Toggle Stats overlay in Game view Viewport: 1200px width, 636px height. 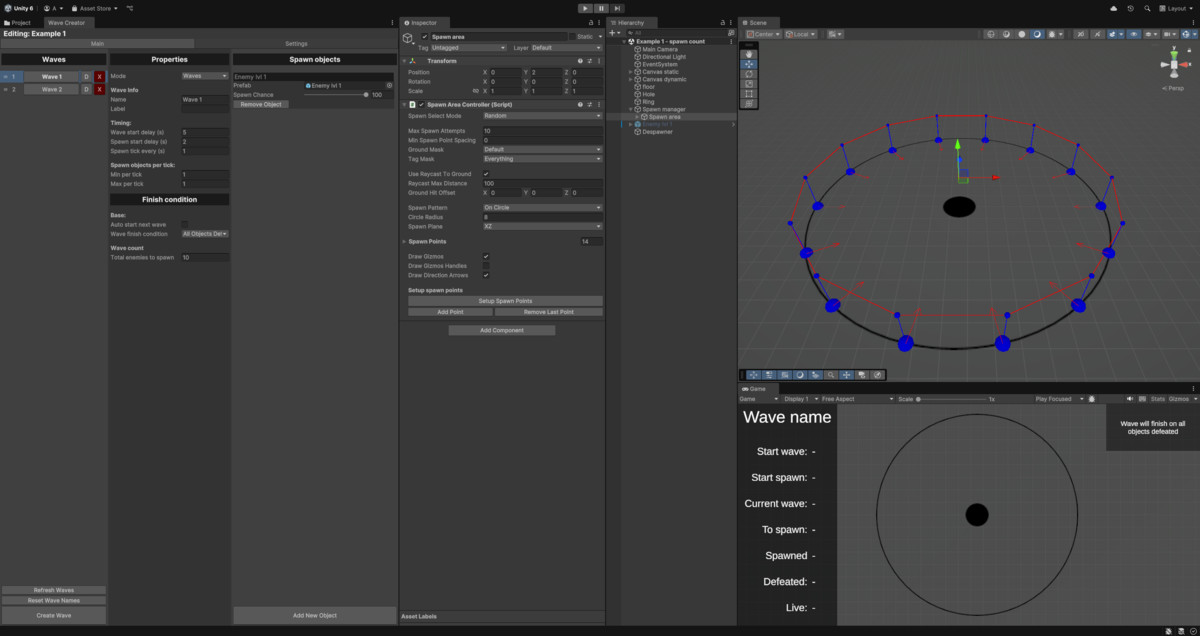(1157, 399)
